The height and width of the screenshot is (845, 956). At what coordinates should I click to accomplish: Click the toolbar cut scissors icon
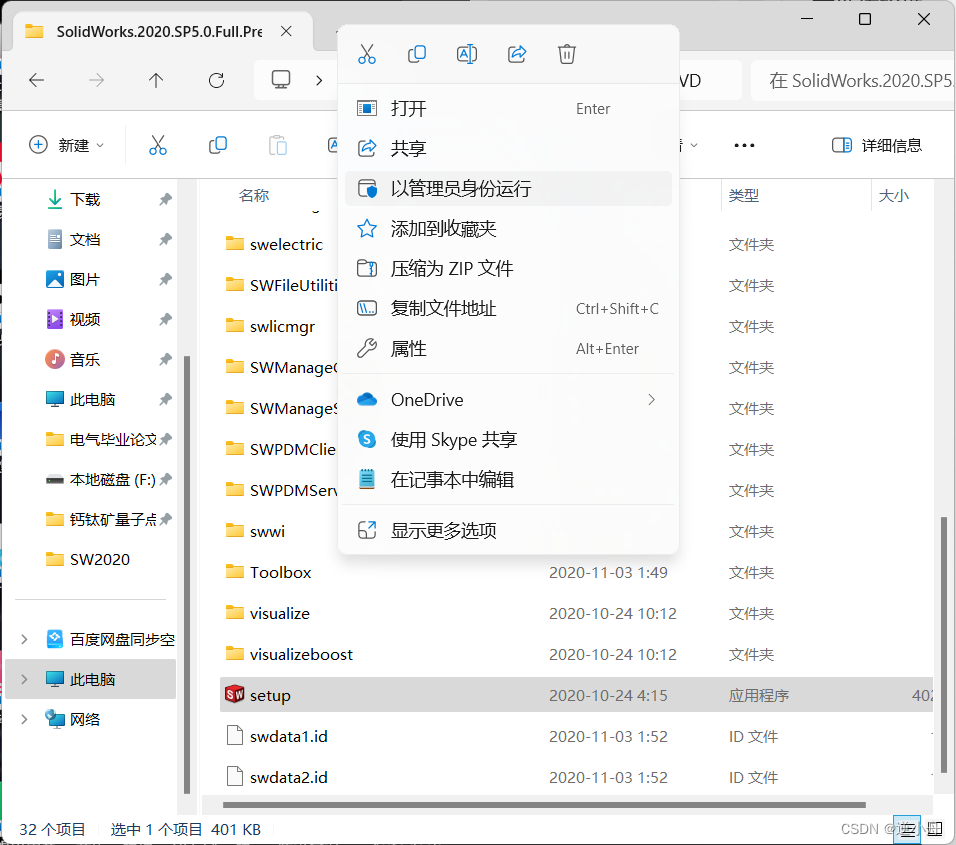coord(158,145)
